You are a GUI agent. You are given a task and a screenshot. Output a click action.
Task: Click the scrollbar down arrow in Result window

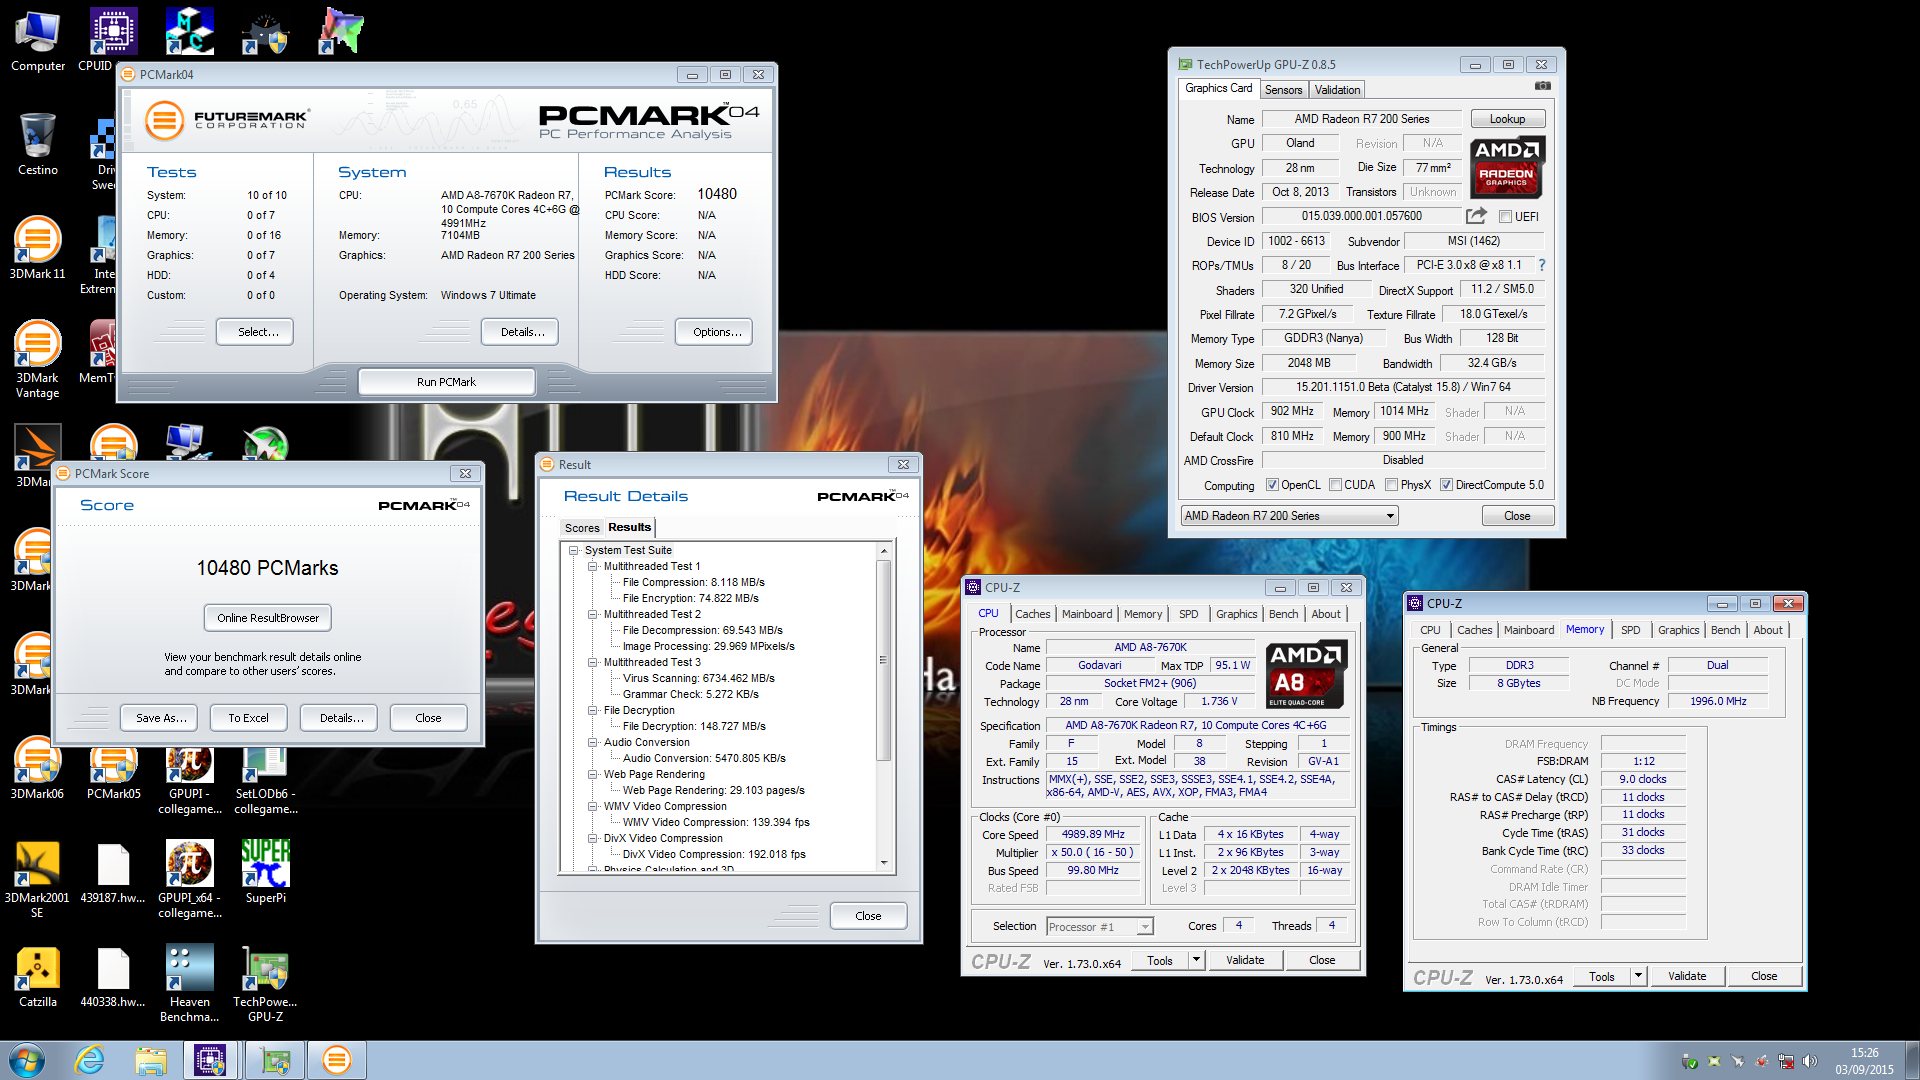pyautogui.click(x=884, y=862)
